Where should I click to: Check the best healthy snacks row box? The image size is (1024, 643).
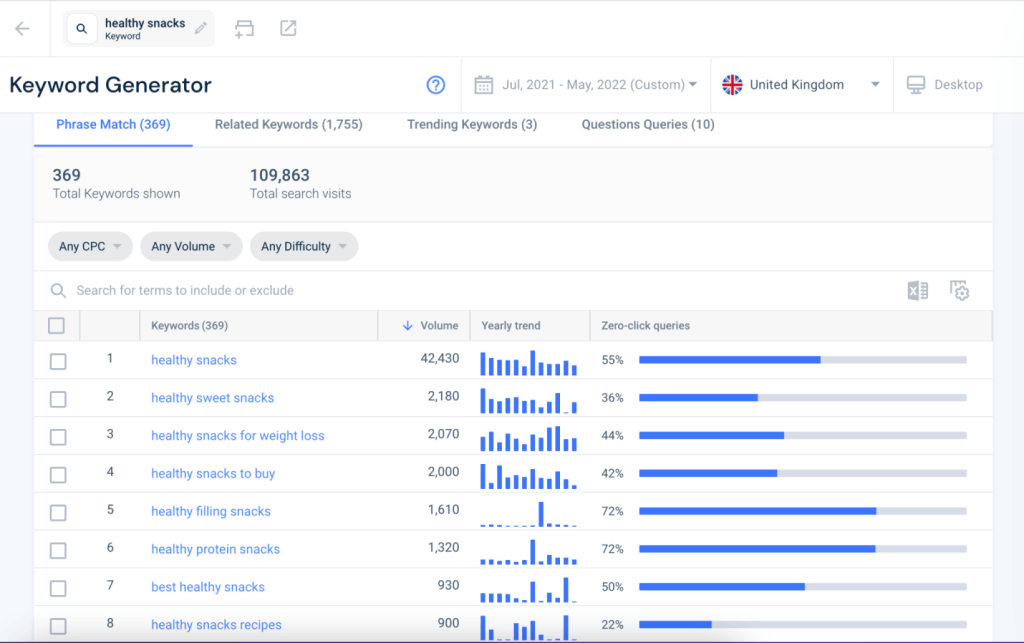[x=58, y=588]
